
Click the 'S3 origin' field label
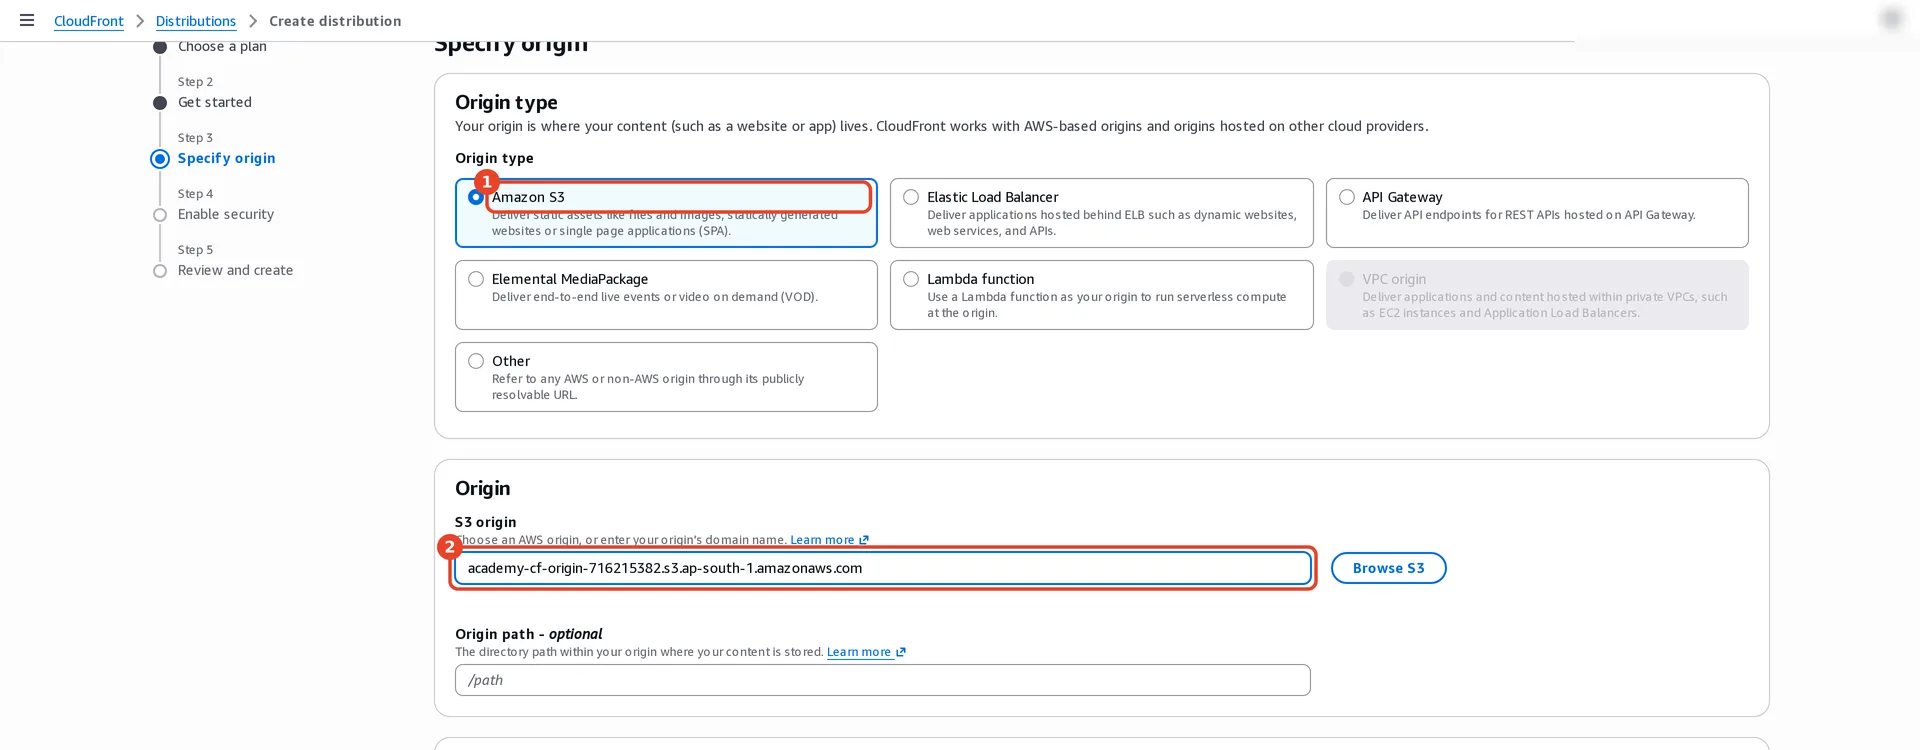[486, 522]
